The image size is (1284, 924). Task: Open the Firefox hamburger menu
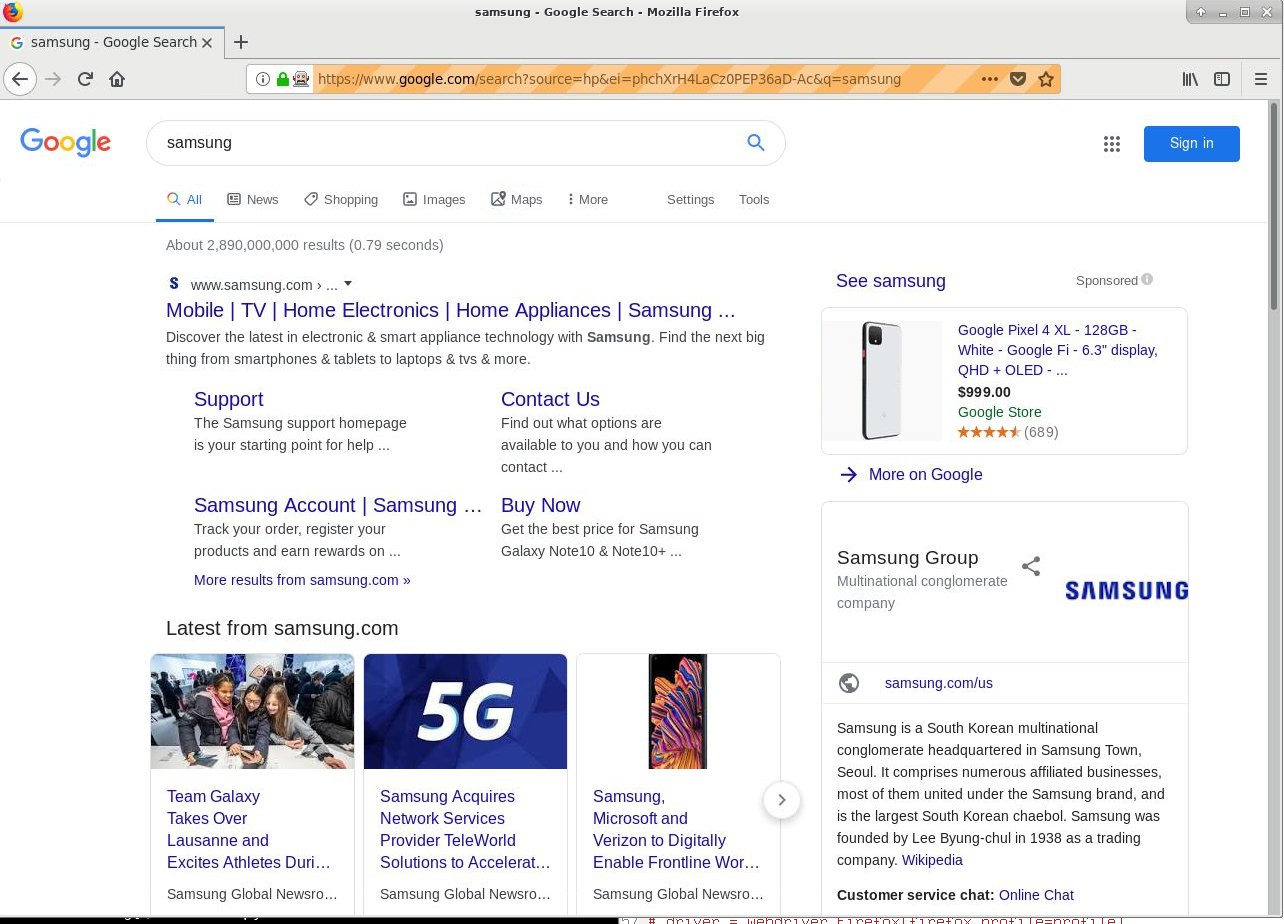[1261, 79]
